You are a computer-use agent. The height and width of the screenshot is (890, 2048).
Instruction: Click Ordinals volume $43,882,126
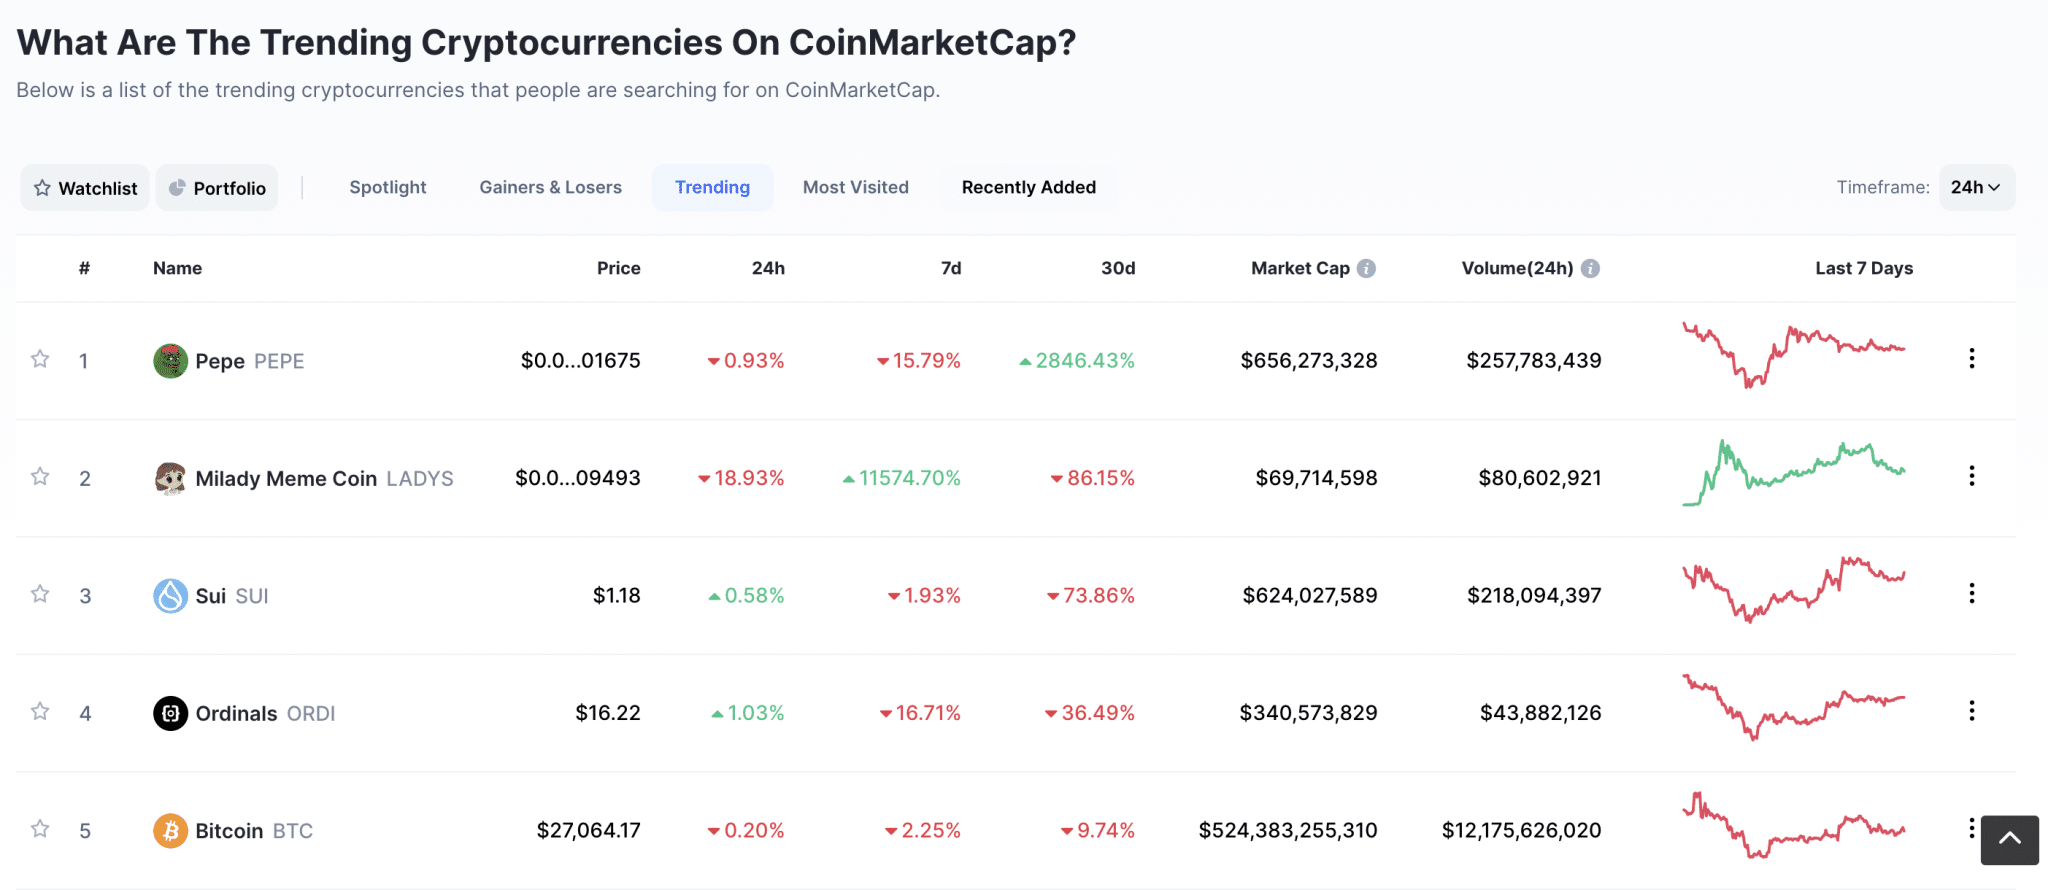pos(1541,713)
